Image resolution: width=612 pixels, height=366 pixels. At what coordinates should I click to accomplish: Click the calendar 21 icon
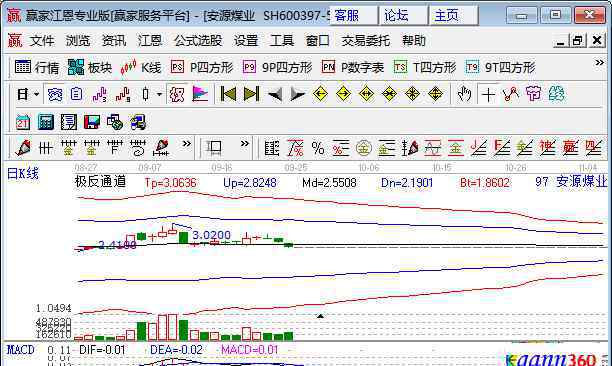[x=23, y=123]
